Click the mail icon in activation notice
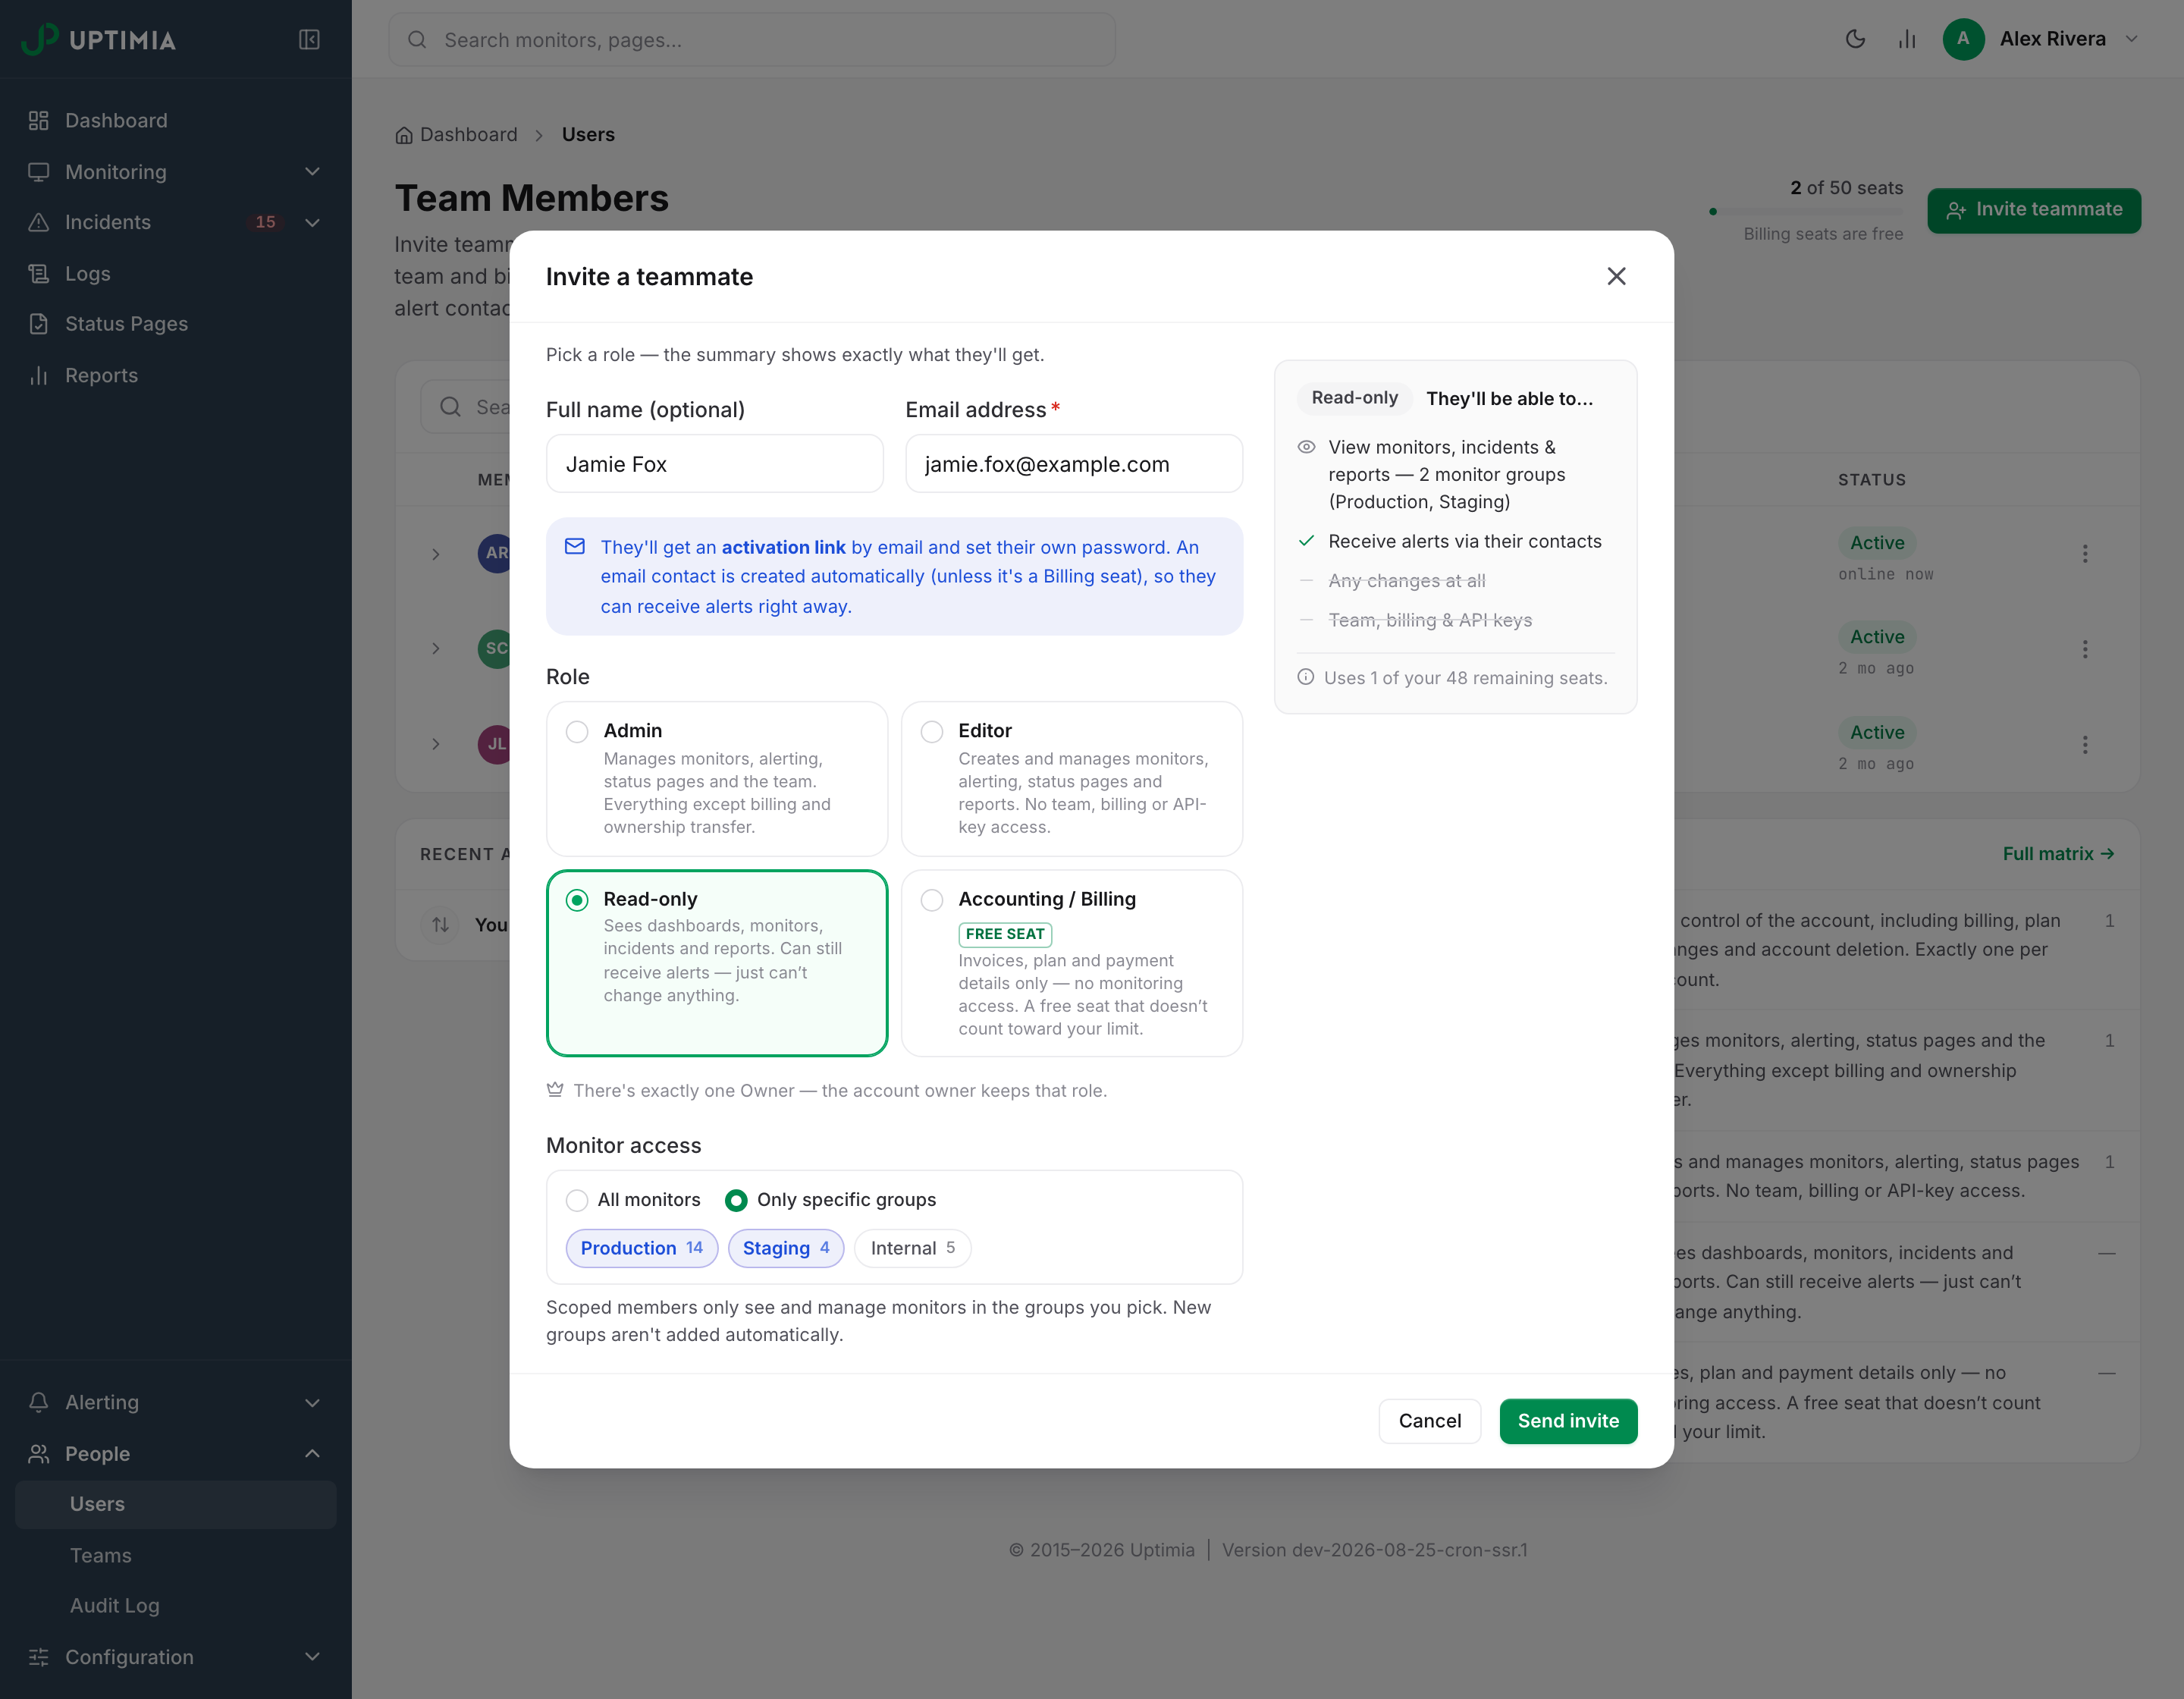Screen dimensions: 2184x1699 pos(575,547)
